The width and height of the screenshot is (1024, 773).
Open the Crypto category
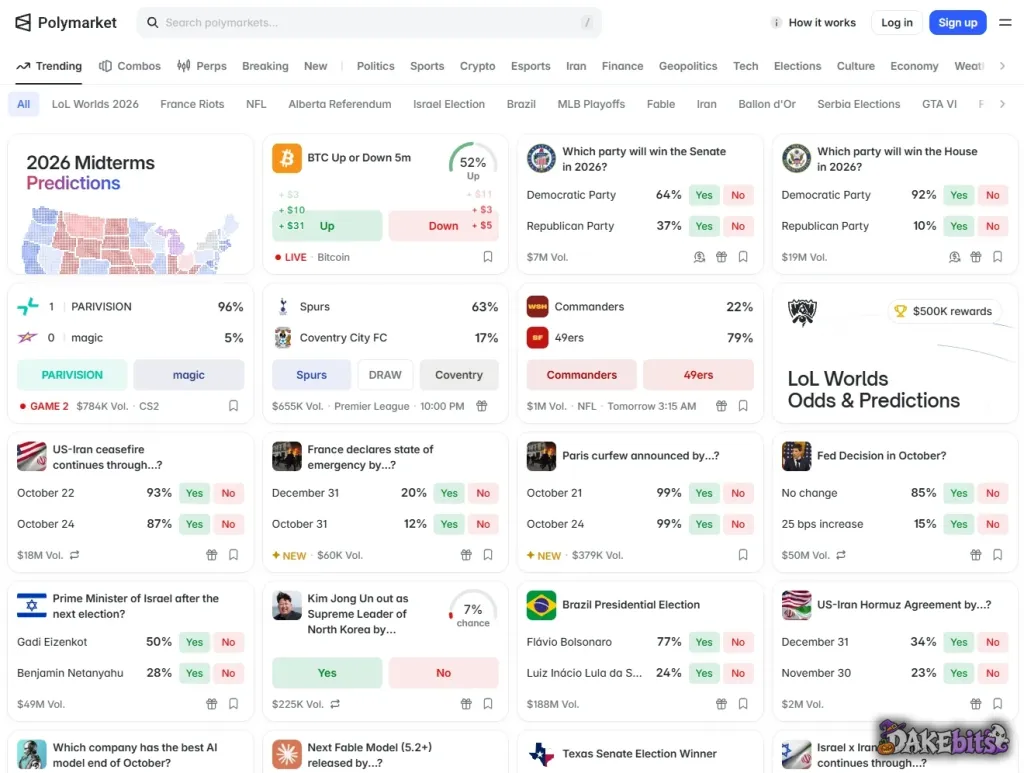tap(477, 66)
